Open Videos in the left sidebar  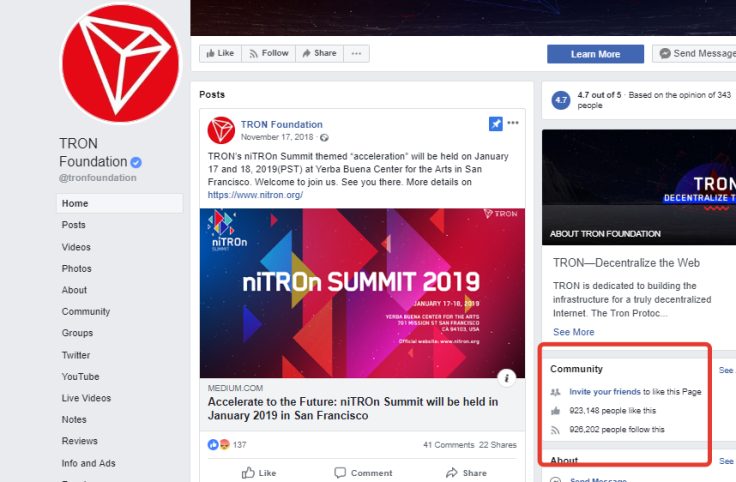(76, 247)
